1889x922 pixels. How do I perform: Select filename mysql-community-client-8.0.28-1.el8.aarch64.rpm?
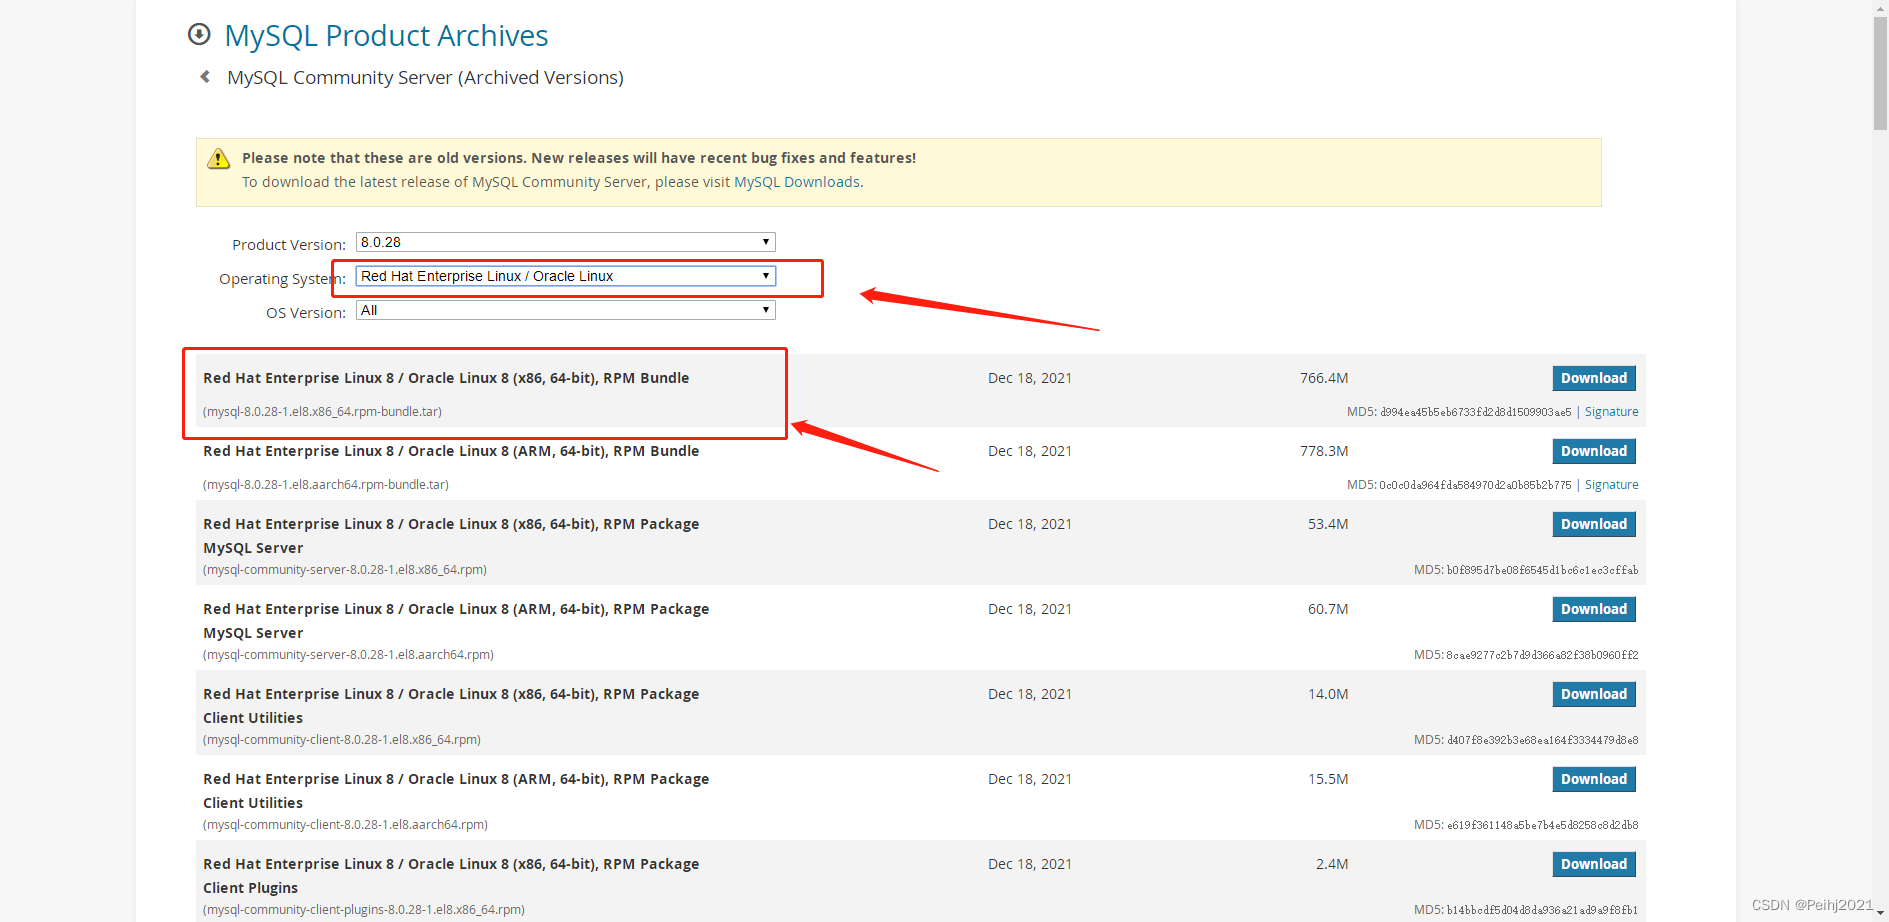pos(345,825)
